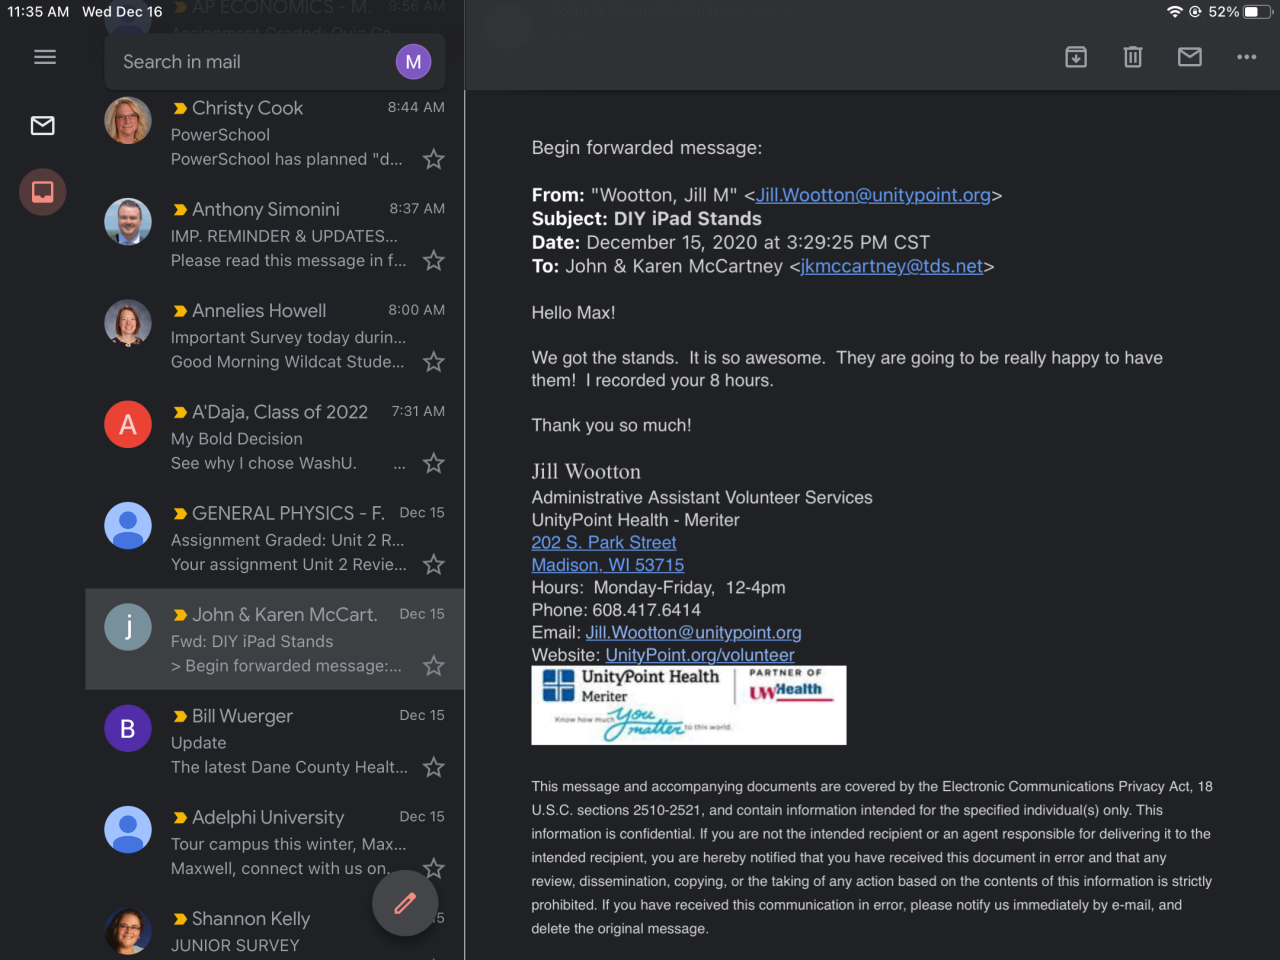Tap the UnityPoint Health Meriter logo image
The image size is (1280, 960).
click(688, 705)
